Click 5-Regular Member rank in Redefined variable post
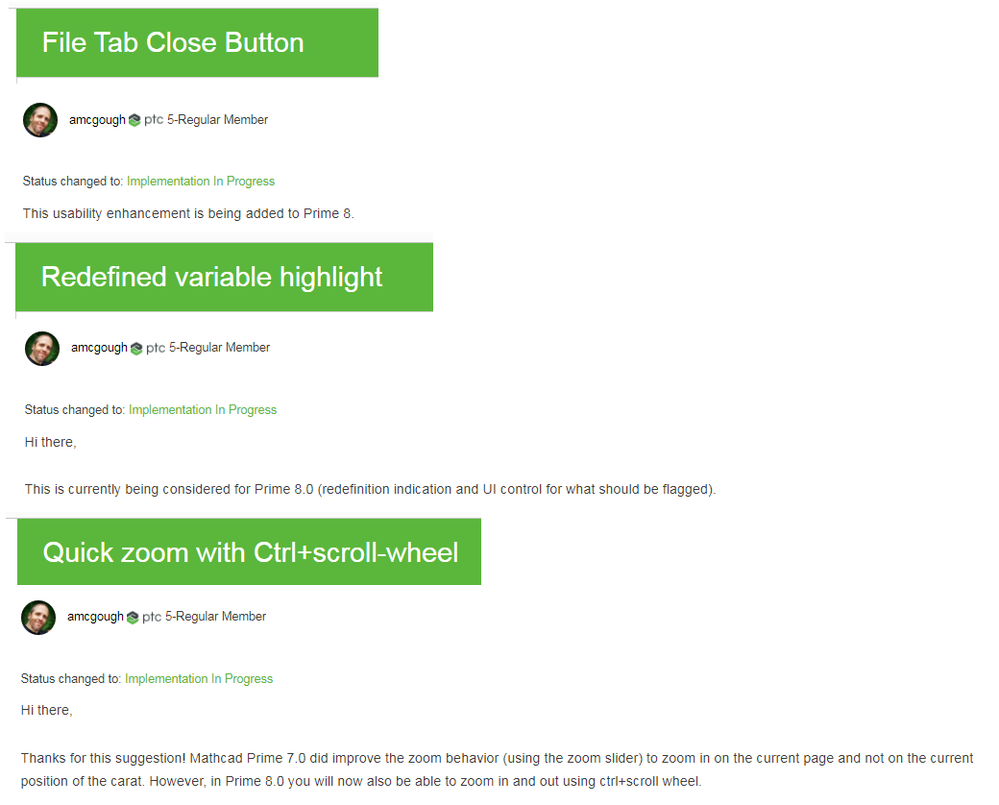999x805 pixels. tap(219, 348)
